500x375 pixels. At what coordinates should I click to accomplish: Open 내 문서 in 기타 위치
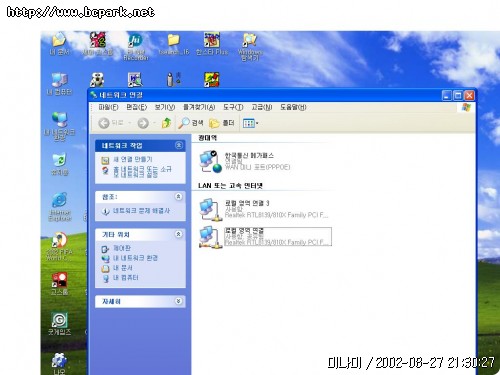117,268
